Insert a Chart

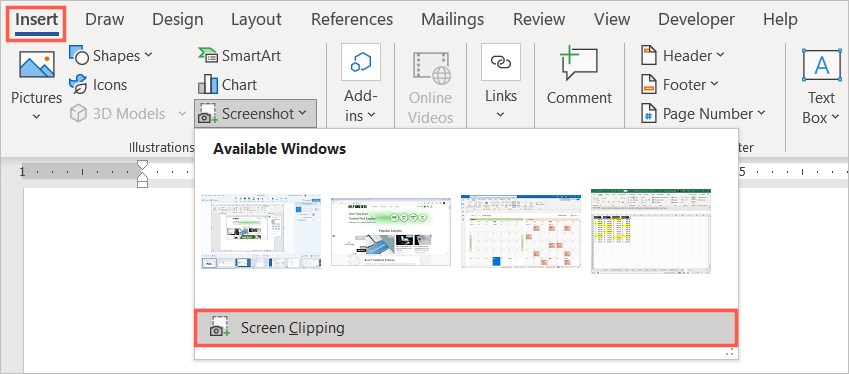(227, 85)
